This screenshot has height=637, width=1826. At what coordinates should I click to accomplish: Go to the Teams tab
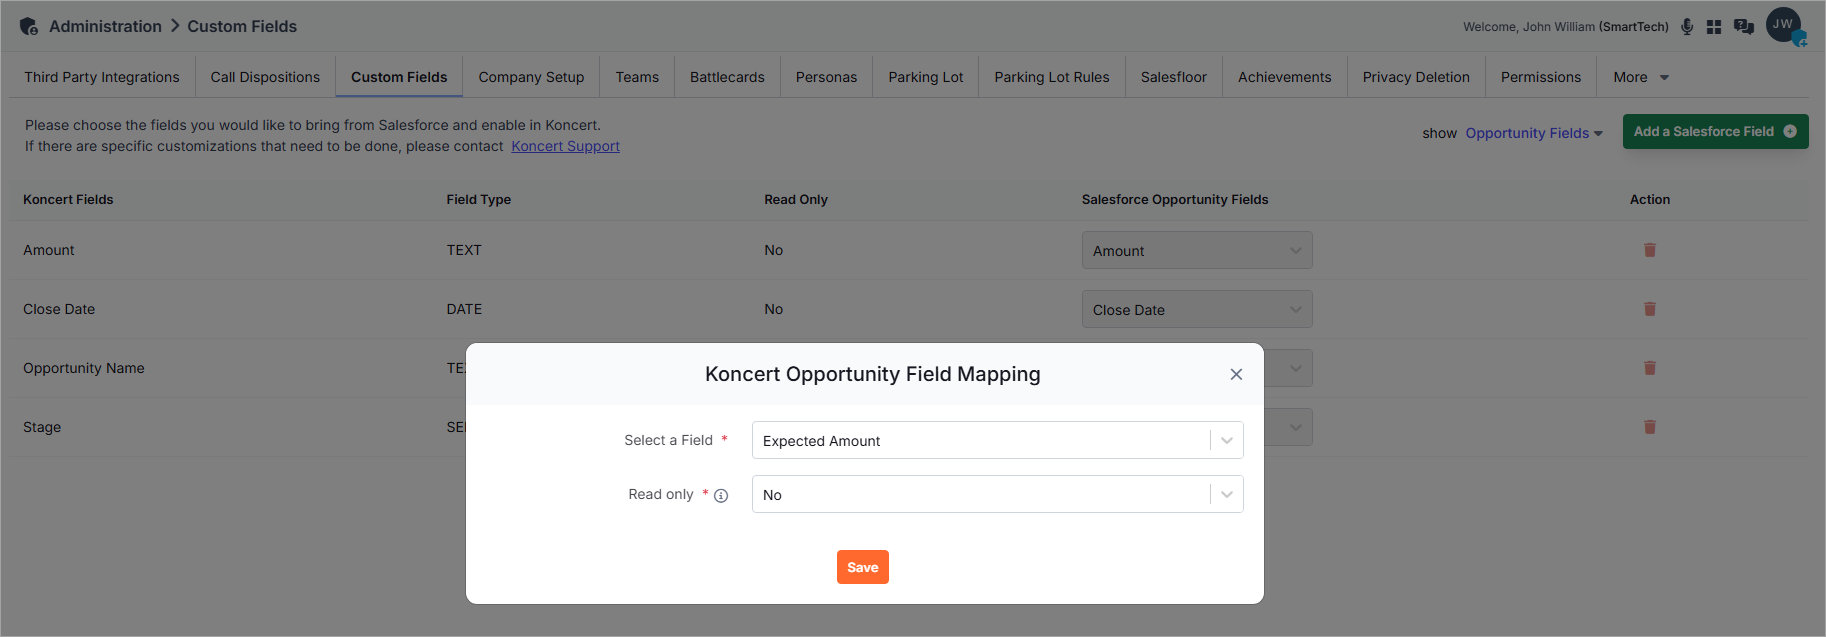tap(637, 77)
